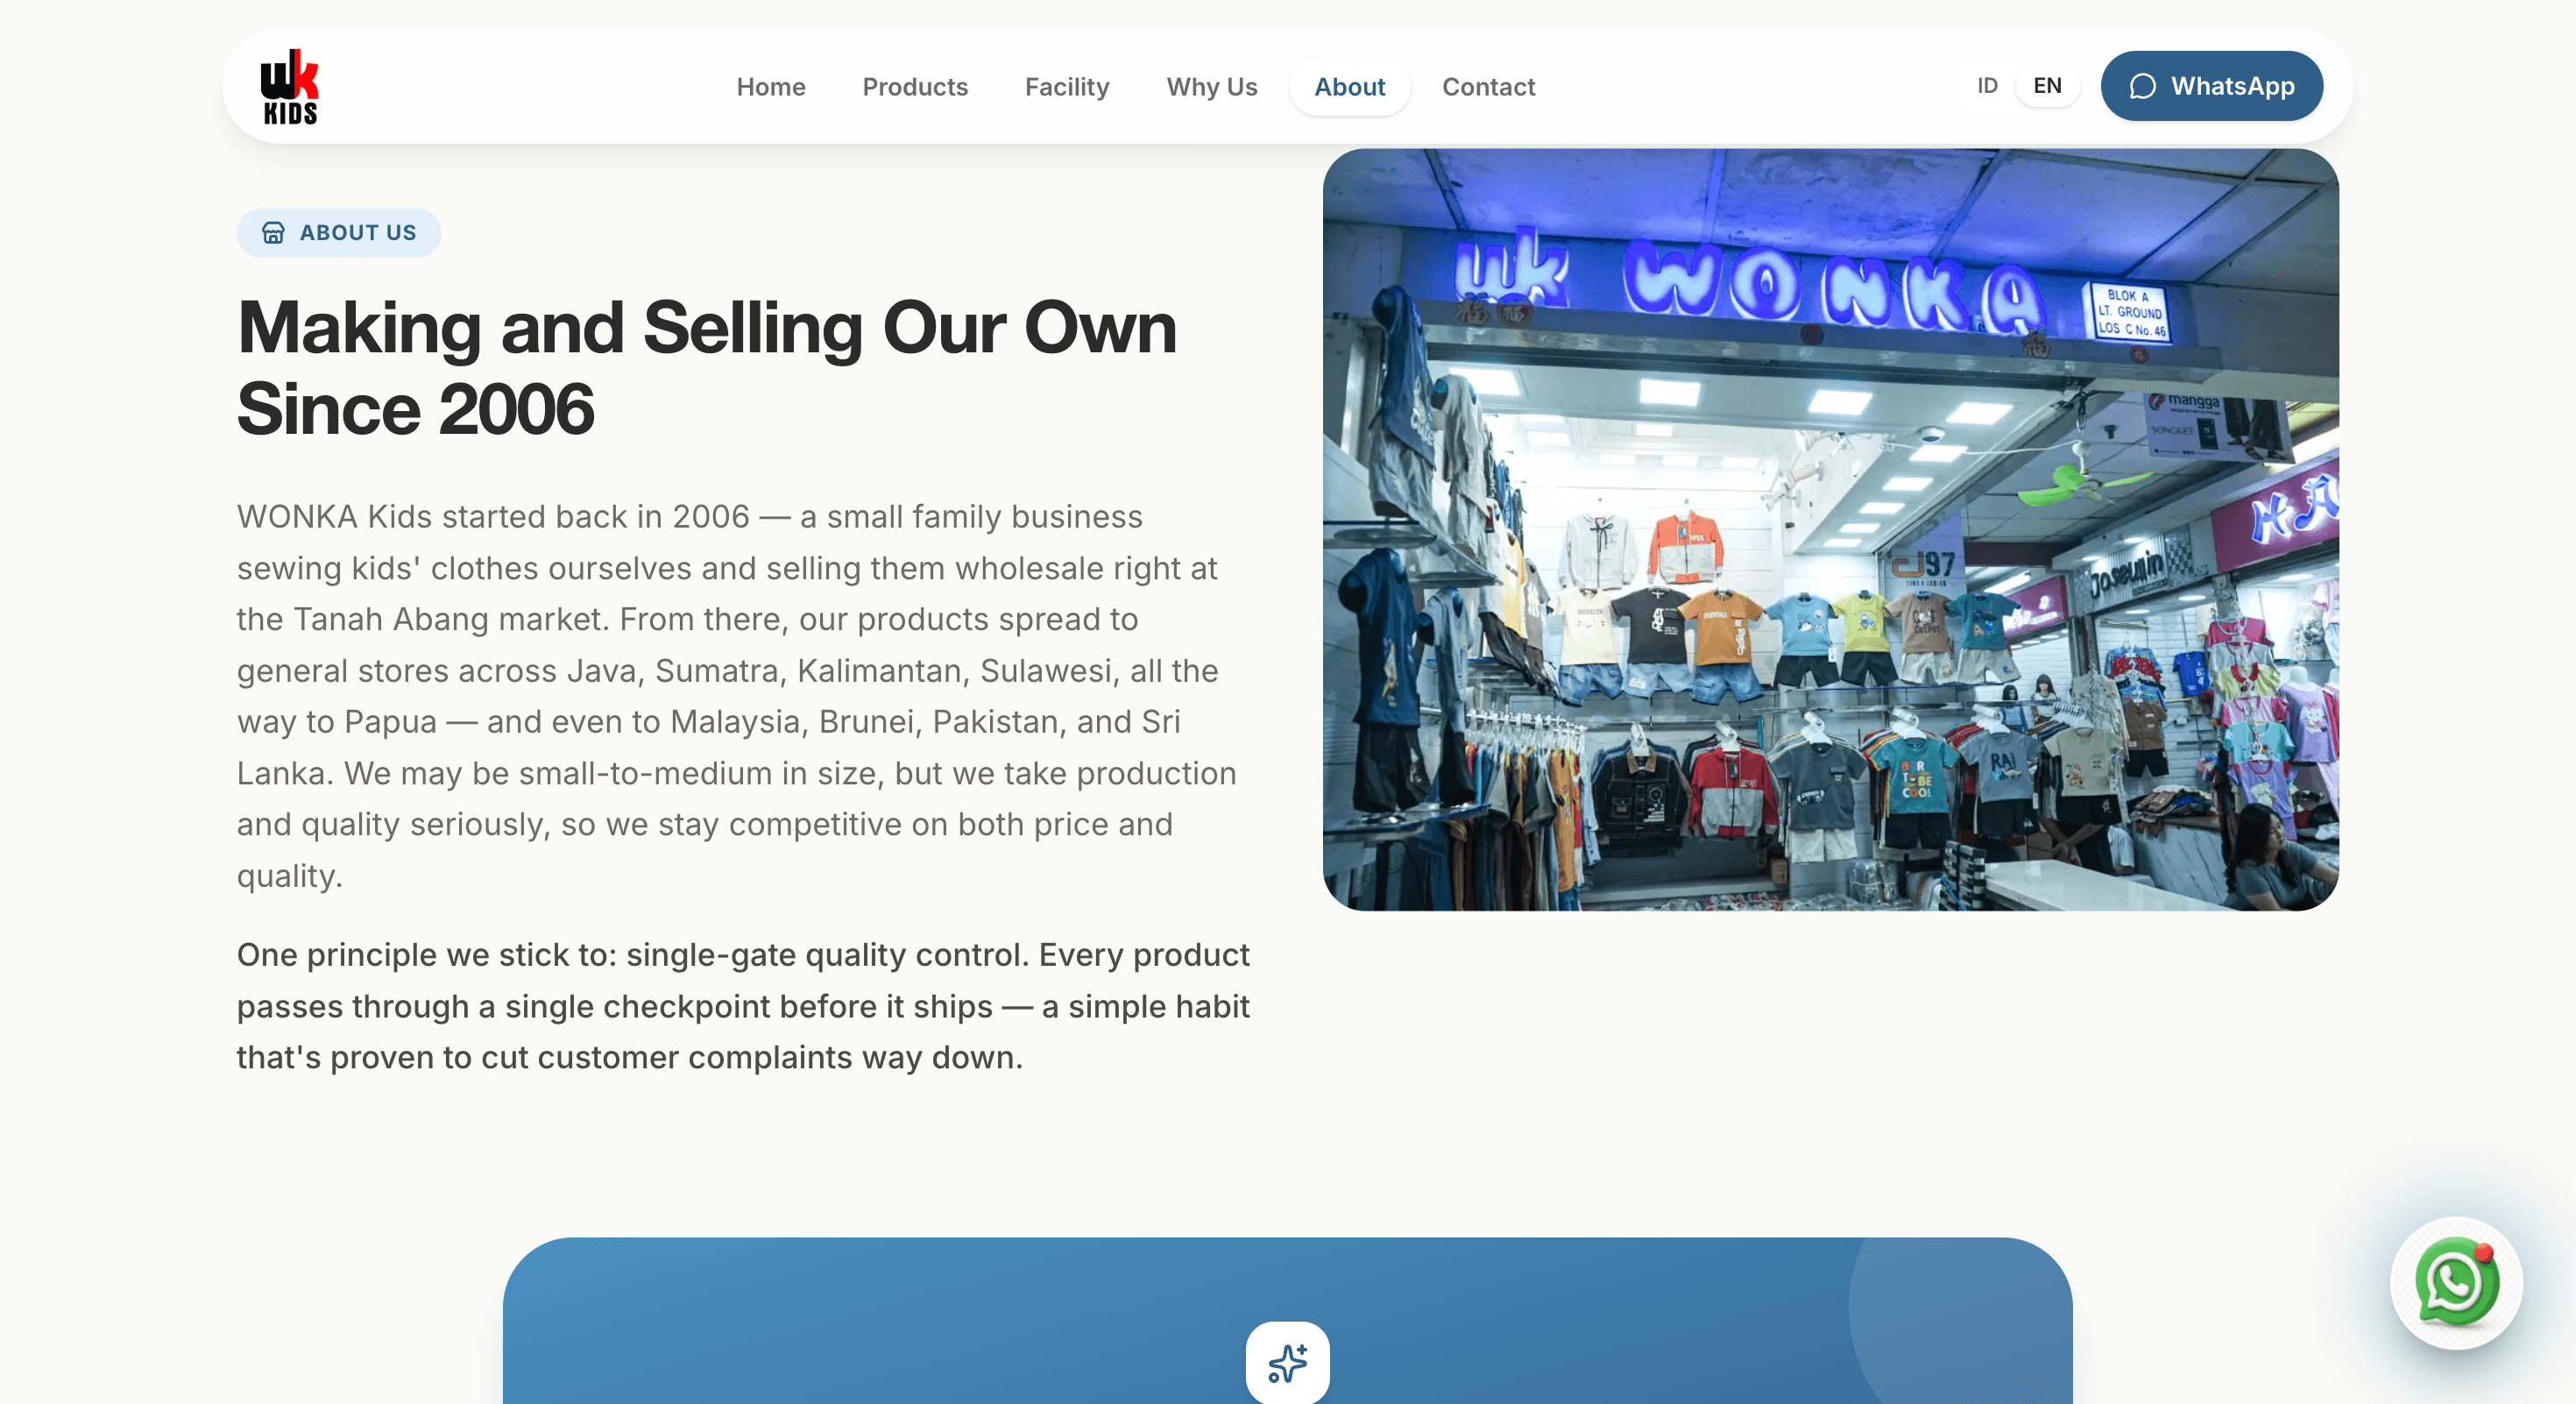Open the Why Us section
The image size is (2576, 1404).
tap(1212, 87)
